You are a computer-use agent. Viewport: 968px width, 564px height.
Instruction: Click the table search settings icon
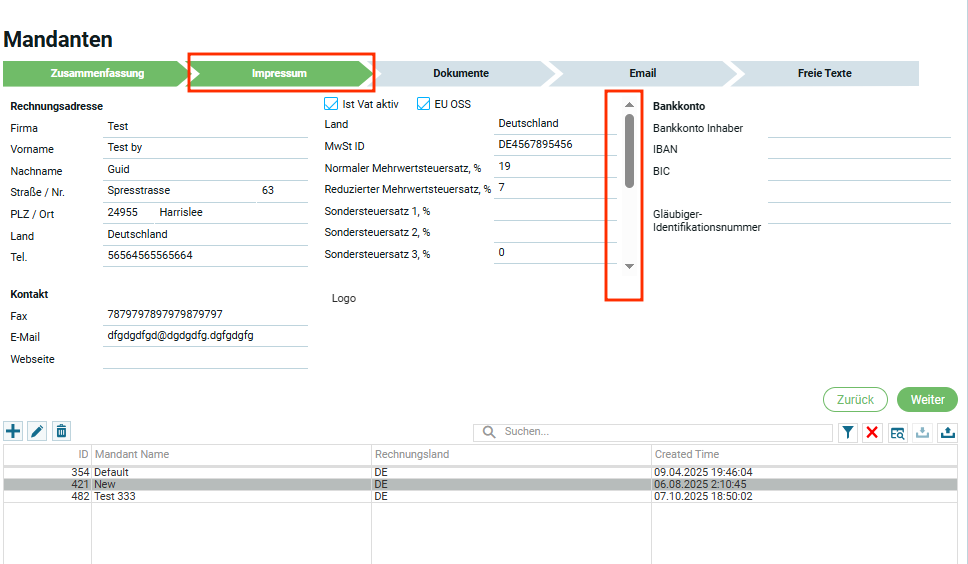coord(897,432)
